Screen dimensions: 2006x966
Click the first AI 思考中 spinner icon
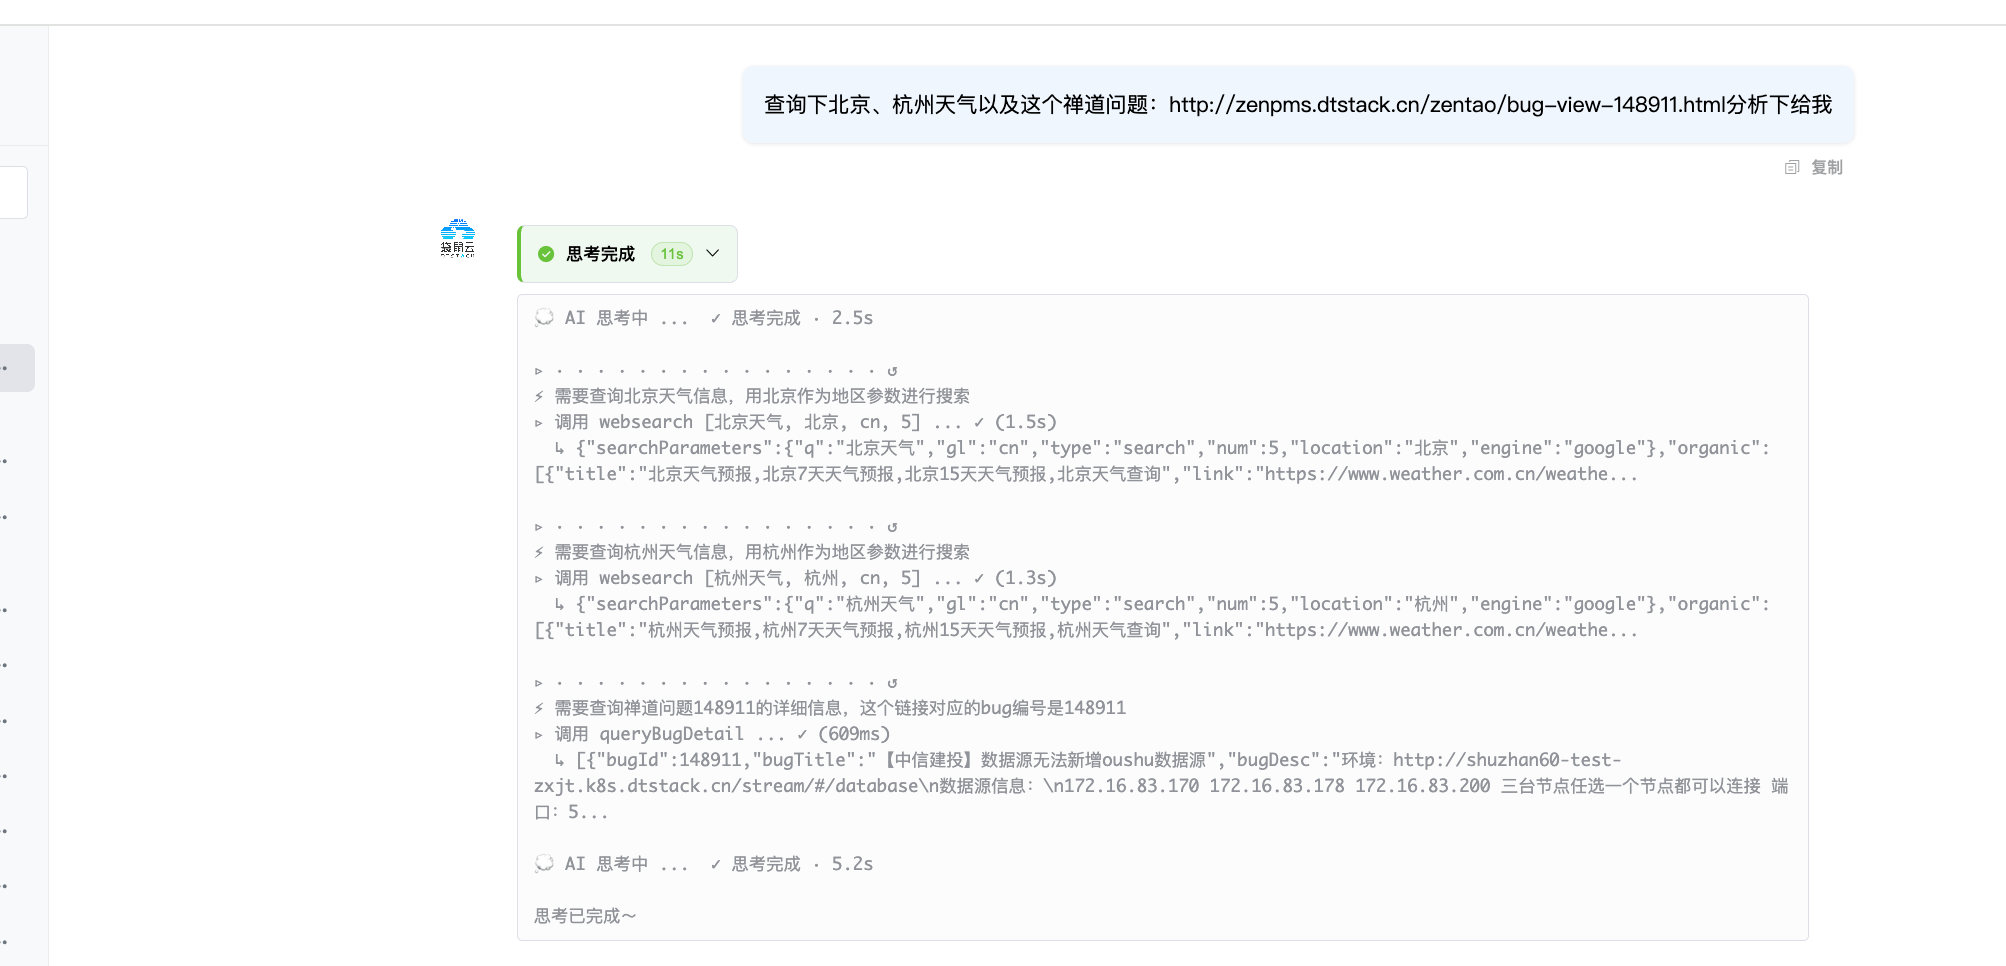click(x=544, y=318)
